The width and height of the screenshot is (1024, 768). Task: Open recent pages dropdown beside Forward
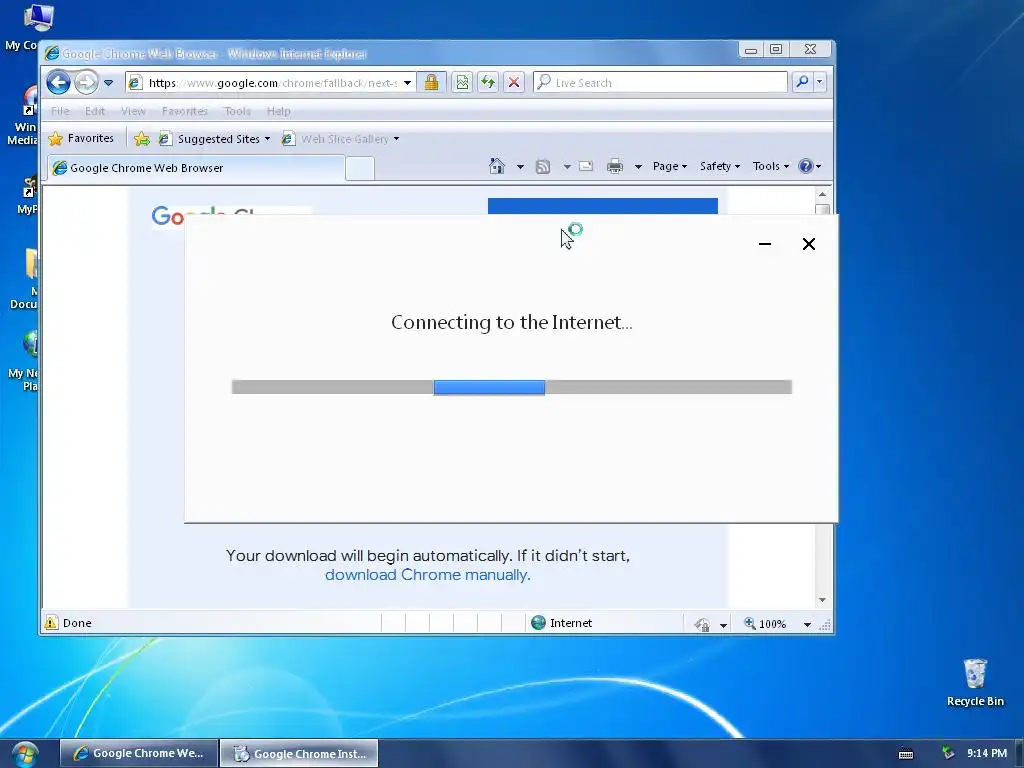(108, 83)
